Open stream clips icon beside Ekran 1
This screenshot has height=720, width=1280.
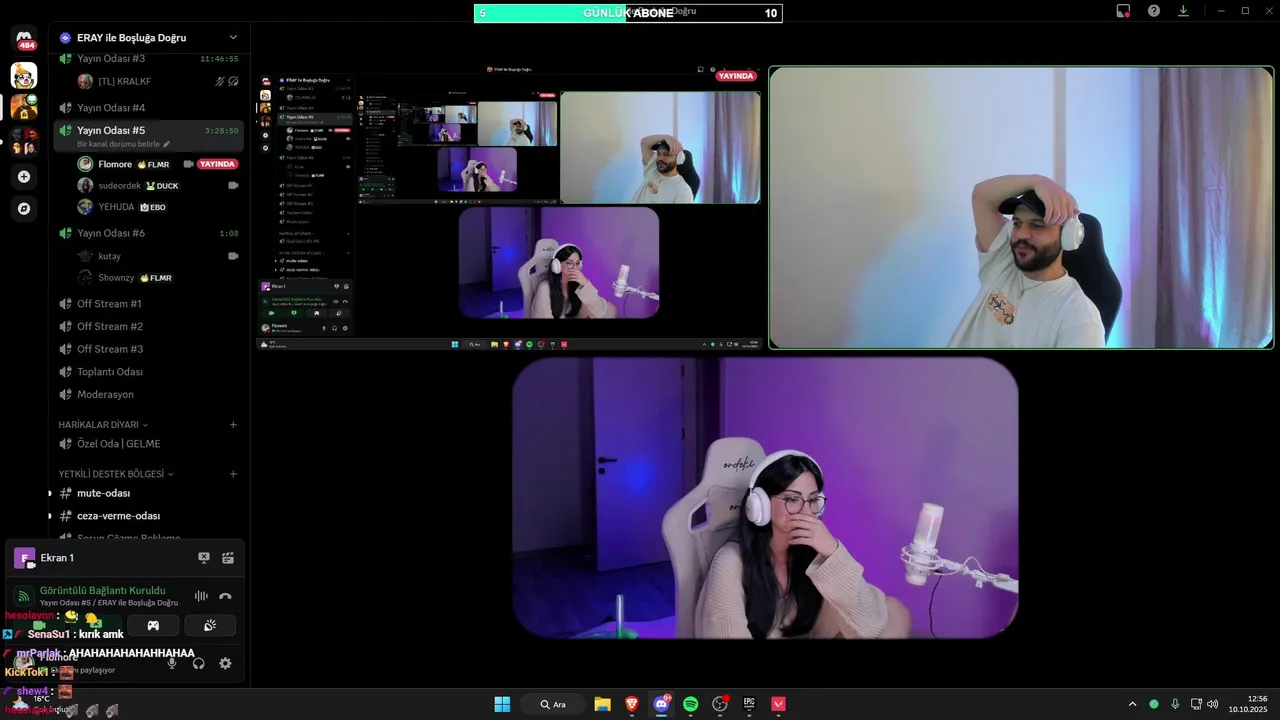(228, 558)
